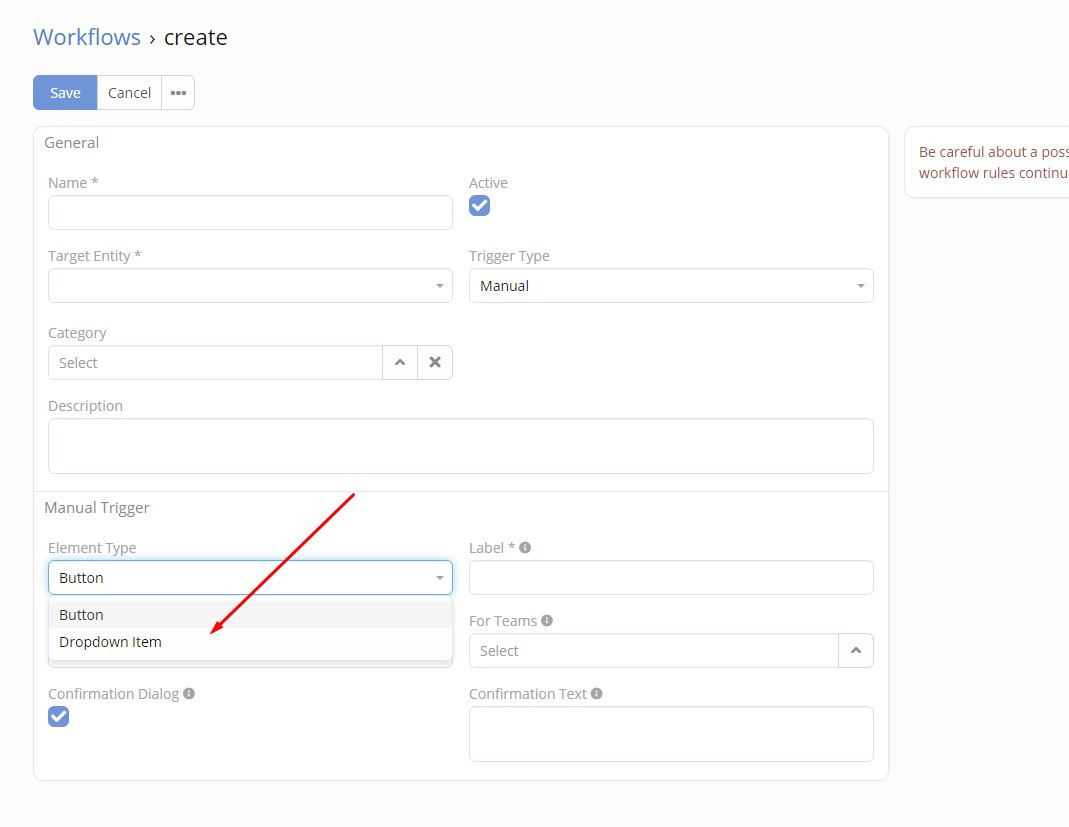
Task: Open the Trigger Type dropdown
Action: click(x=671, y=286)
